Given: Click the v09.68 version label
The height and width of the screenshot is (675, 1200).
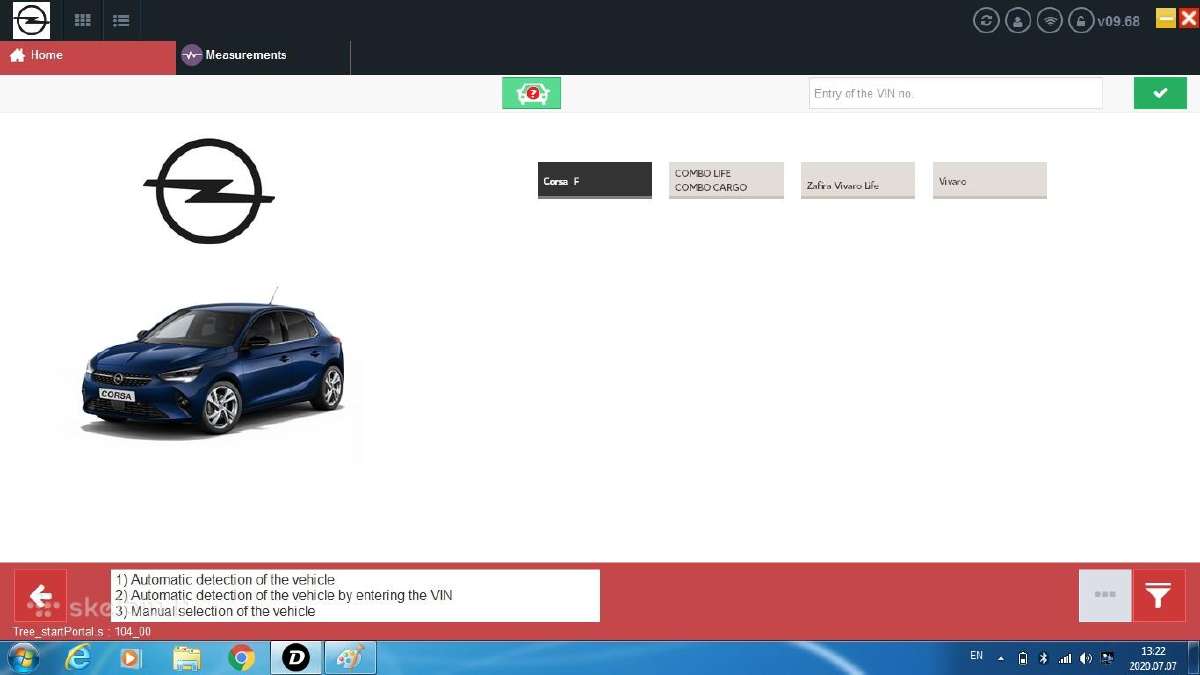Looking at the screenshot, I should (x=1118, y=21).
